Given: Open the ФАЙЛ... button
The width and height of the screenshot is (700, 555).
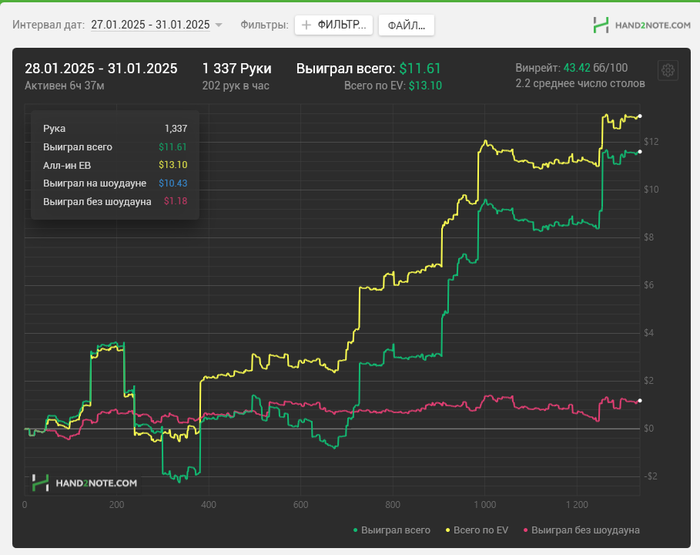Looking at the screenshot, I should (x=406, y=25).
